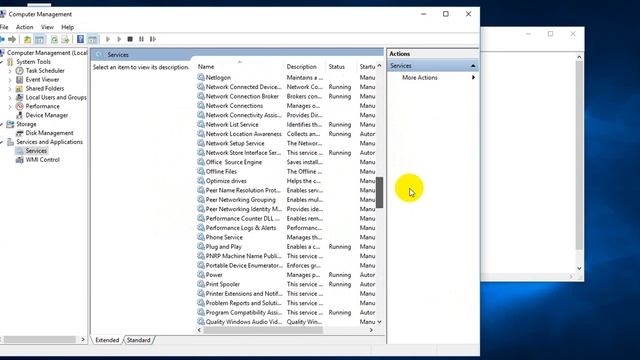Click the Up one level folder icon
Image resolution: width=640 pixels, height=360 pixels.
pos(27,39)
